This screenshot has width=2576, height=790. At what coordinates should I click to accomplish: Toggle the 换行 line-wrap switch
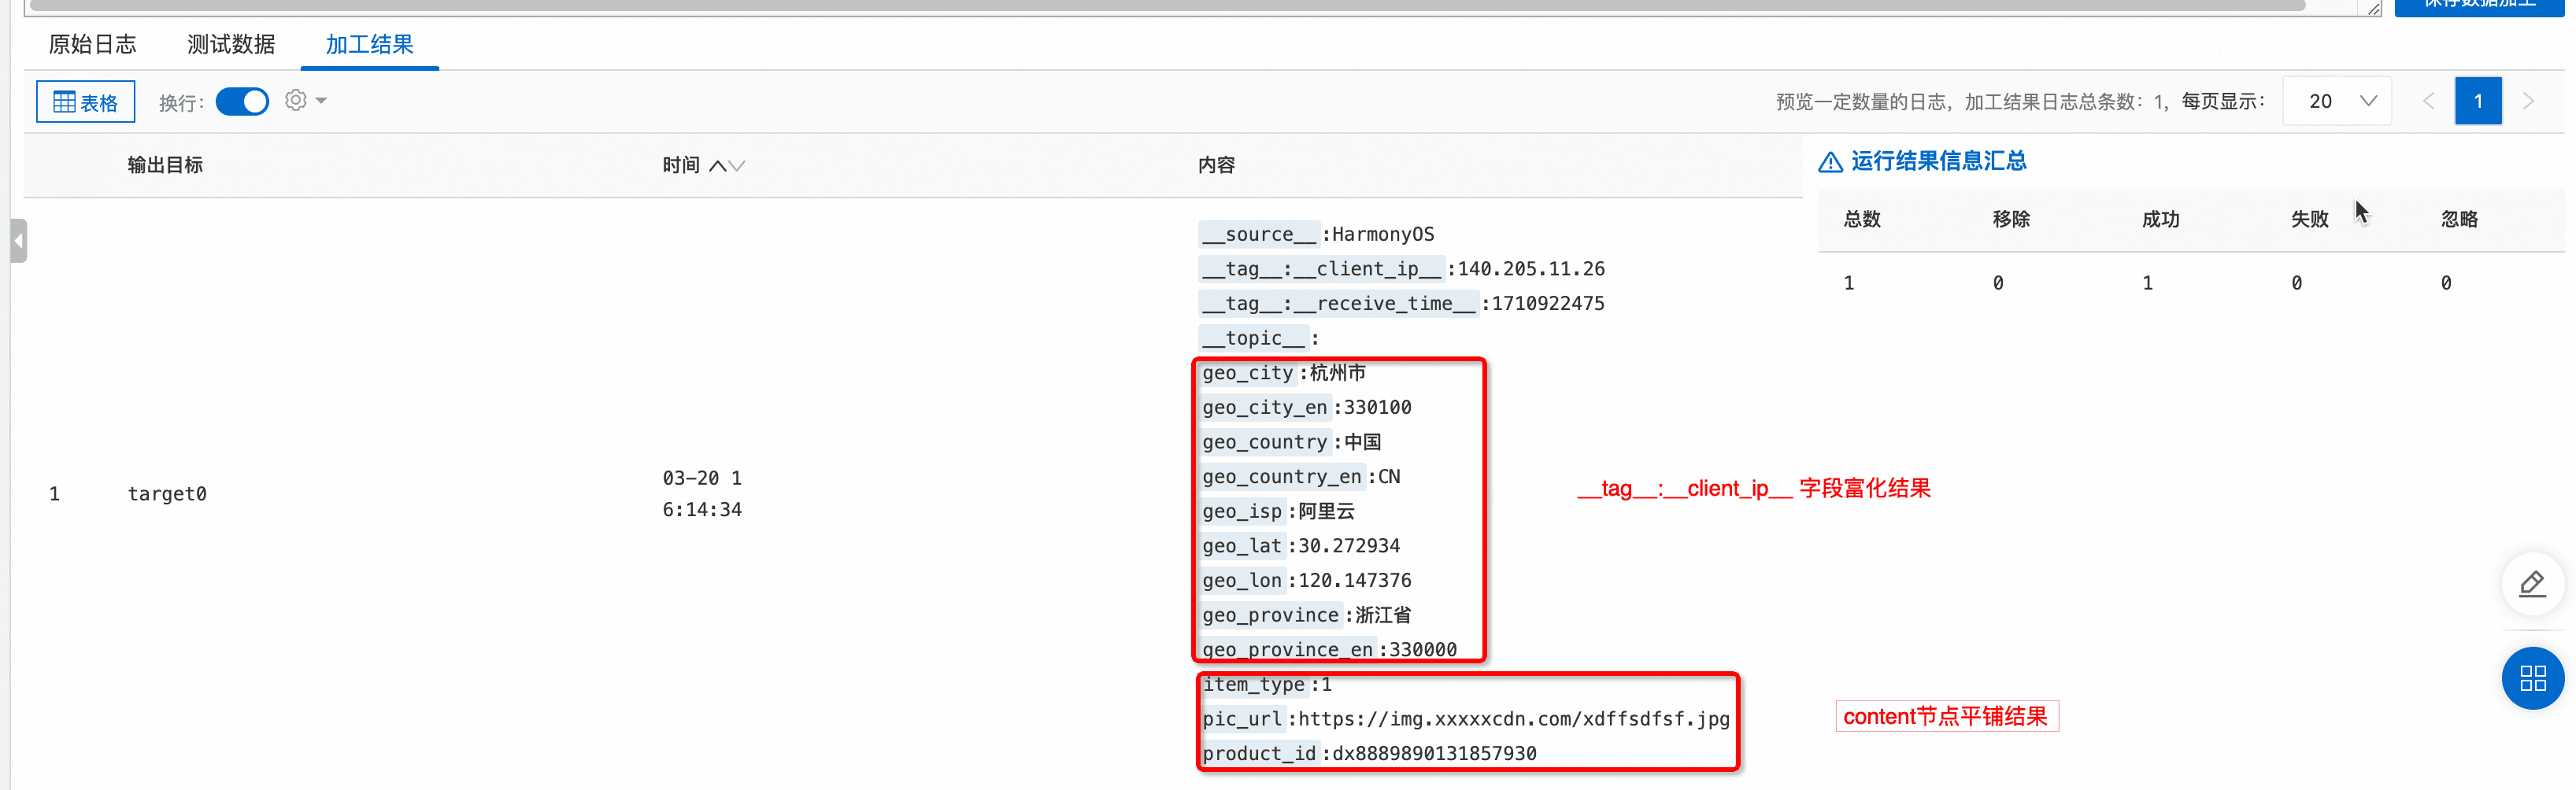click(x=242, y=102)
